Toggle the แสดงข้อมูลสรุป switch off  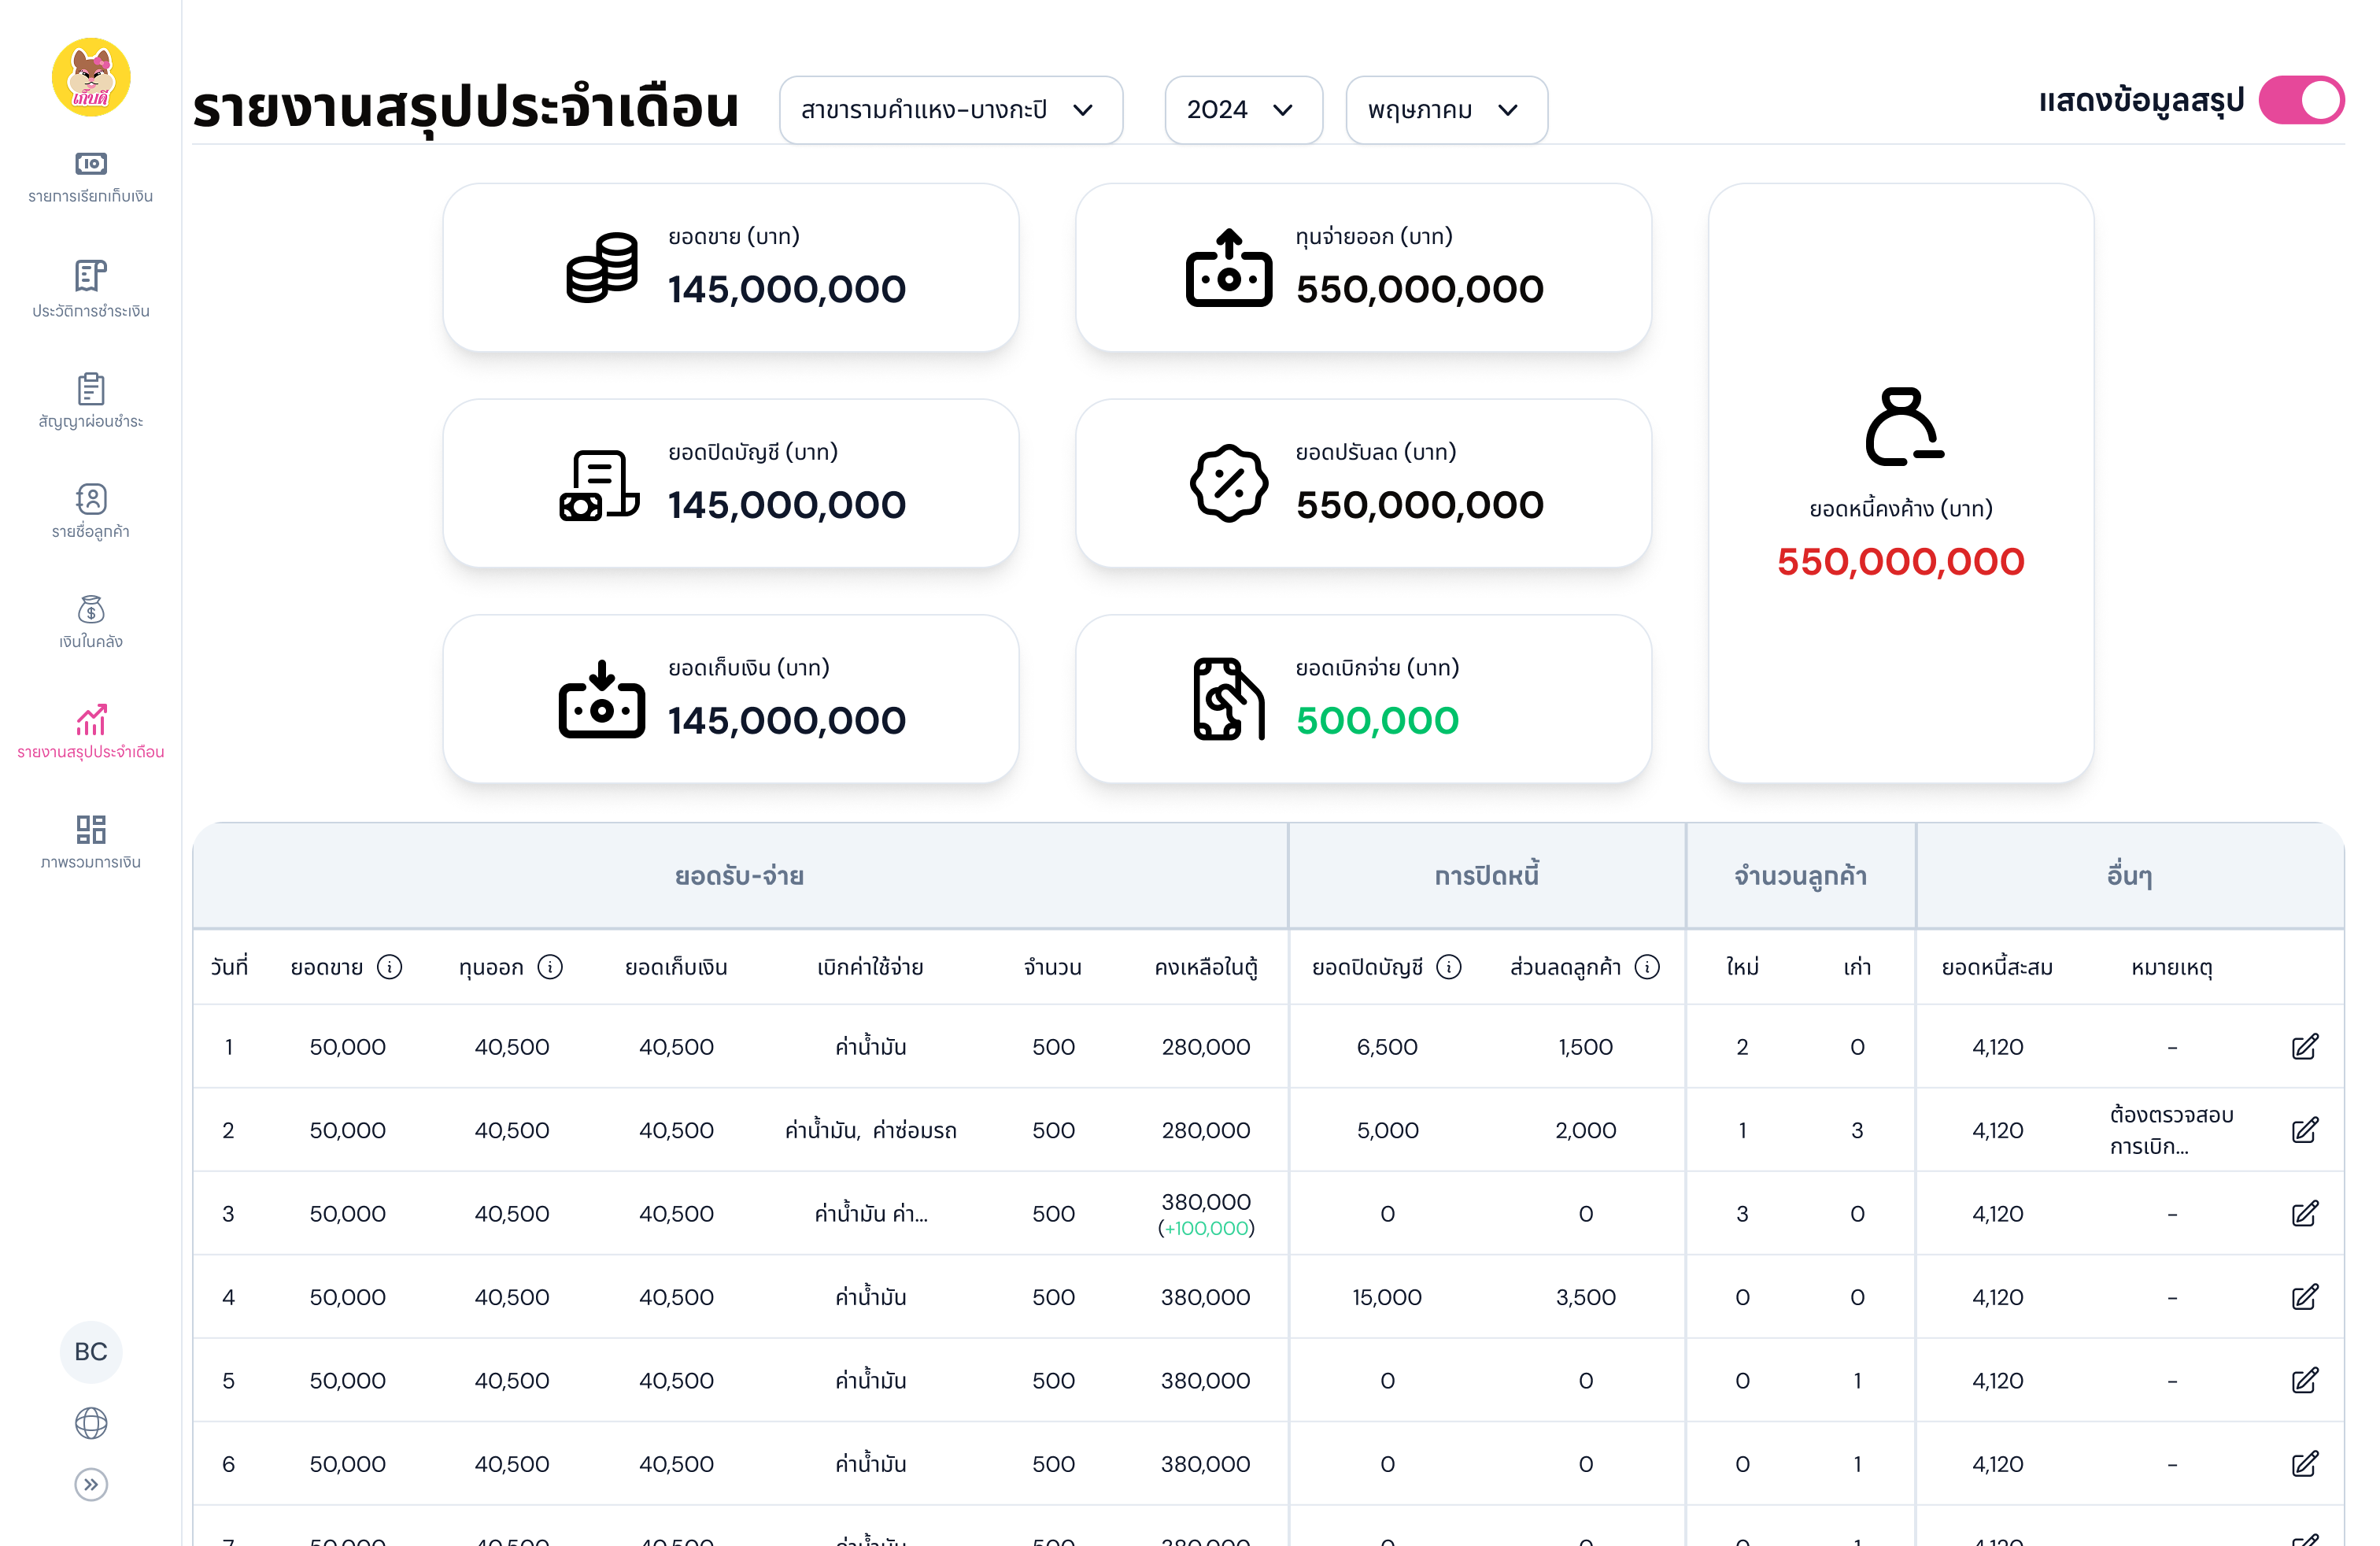point(2302,100)
